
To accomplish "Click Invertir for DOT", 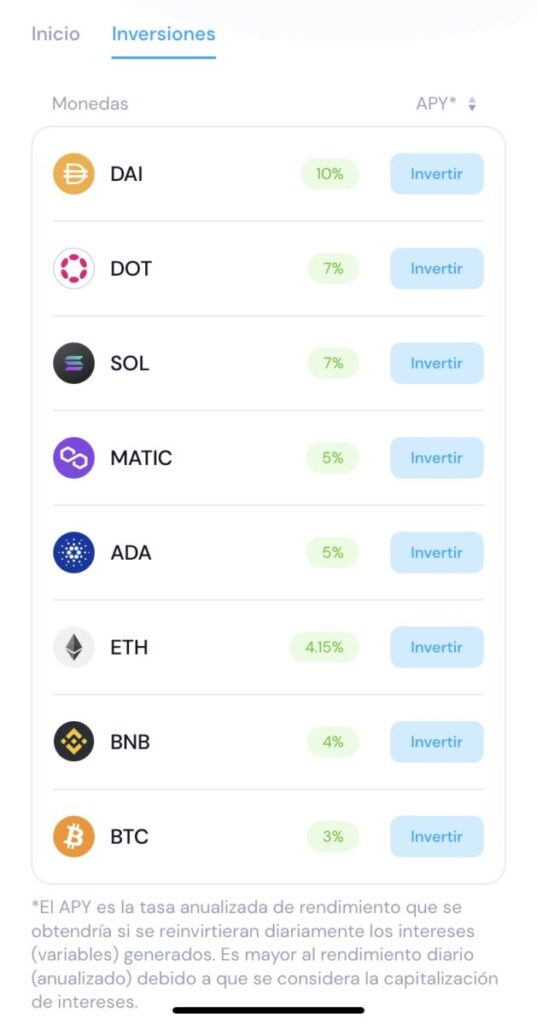I will (437, 268).
